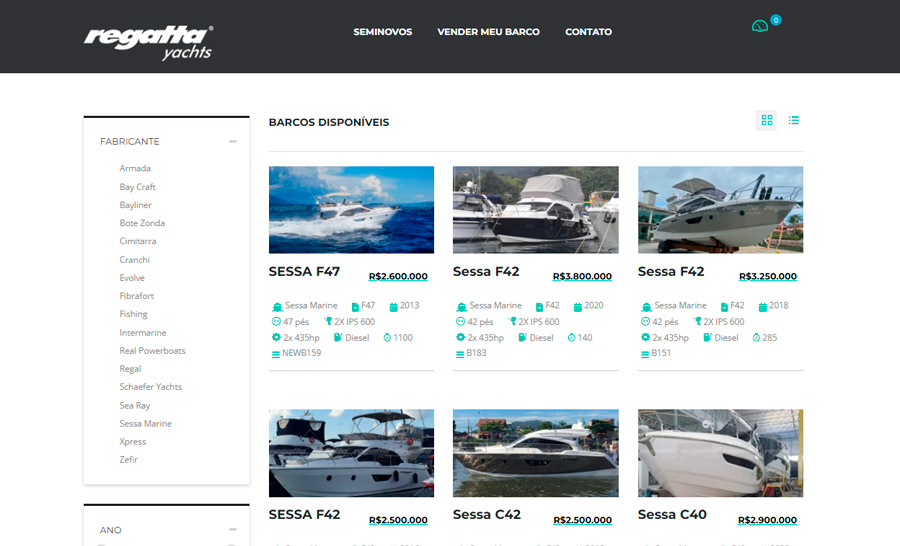The height and width of the screenshot is (546, 900).
Task: Open Sessa C40 boat photo
Action: (720, 453)
